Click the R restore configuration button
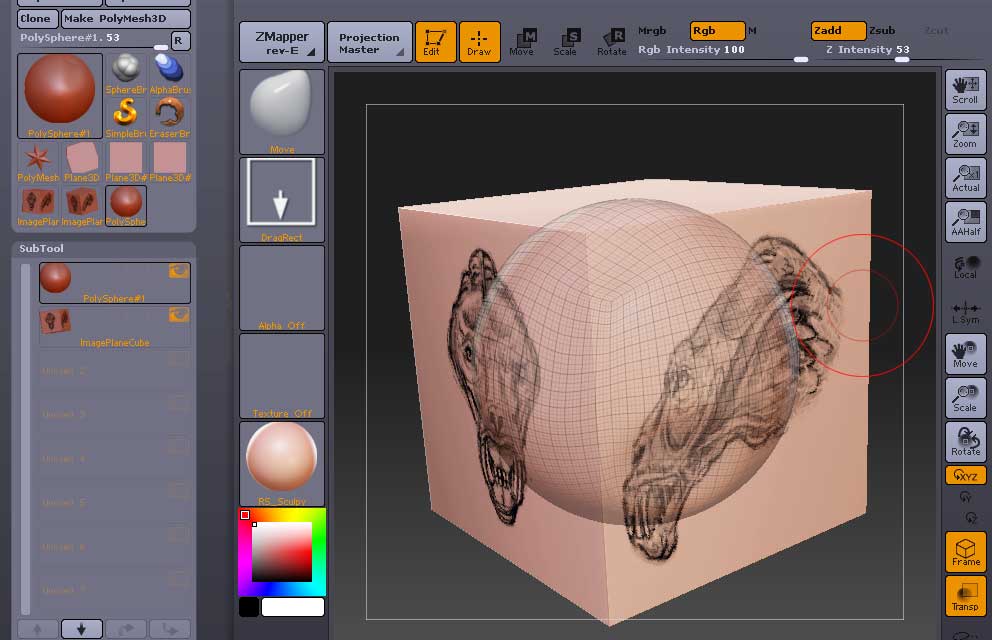The height and width of the screenshot is (640, 992). pos(180,40)
